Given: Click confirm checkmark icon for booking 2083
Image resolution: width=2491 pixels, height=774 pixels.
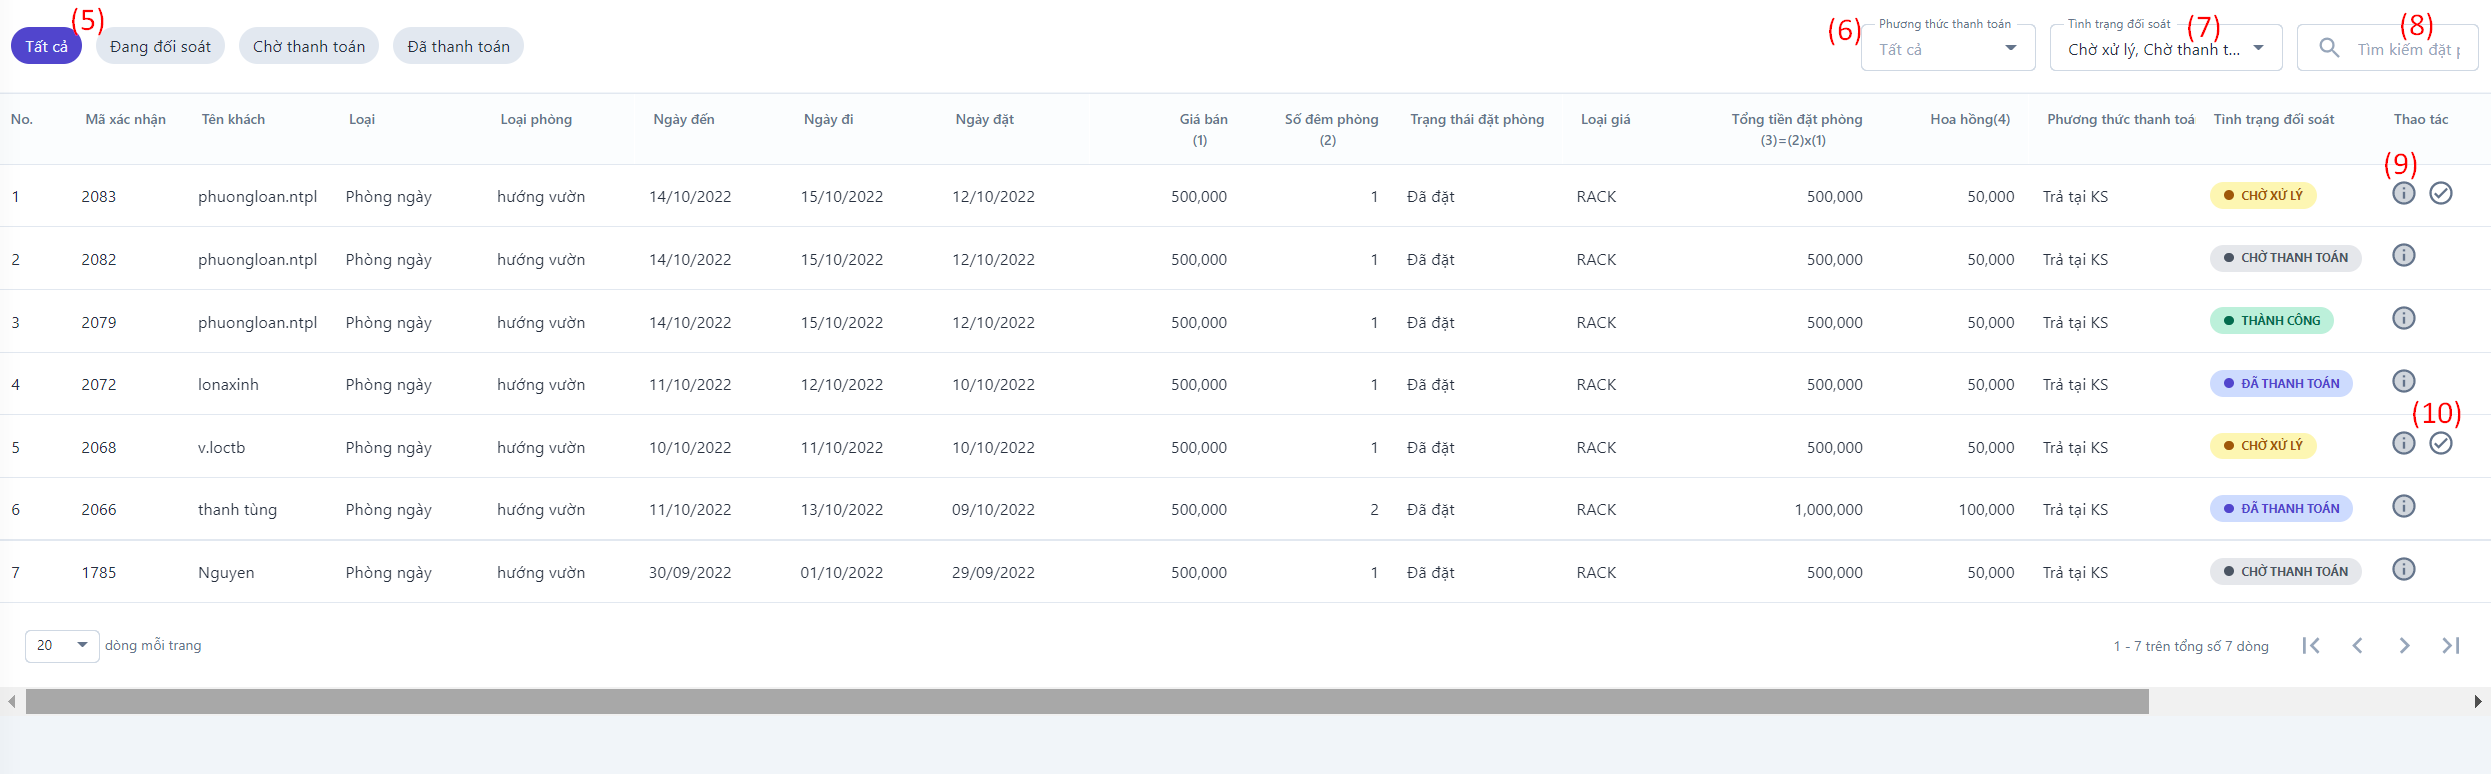Looking at the screenshot, I should [2441, 194].
